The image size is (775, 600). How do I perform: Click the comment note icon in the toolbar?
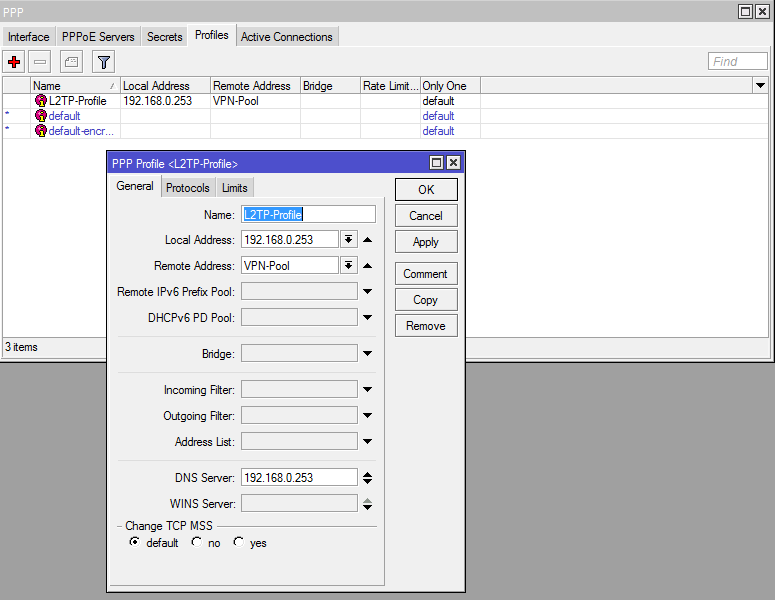click(71, 62)
